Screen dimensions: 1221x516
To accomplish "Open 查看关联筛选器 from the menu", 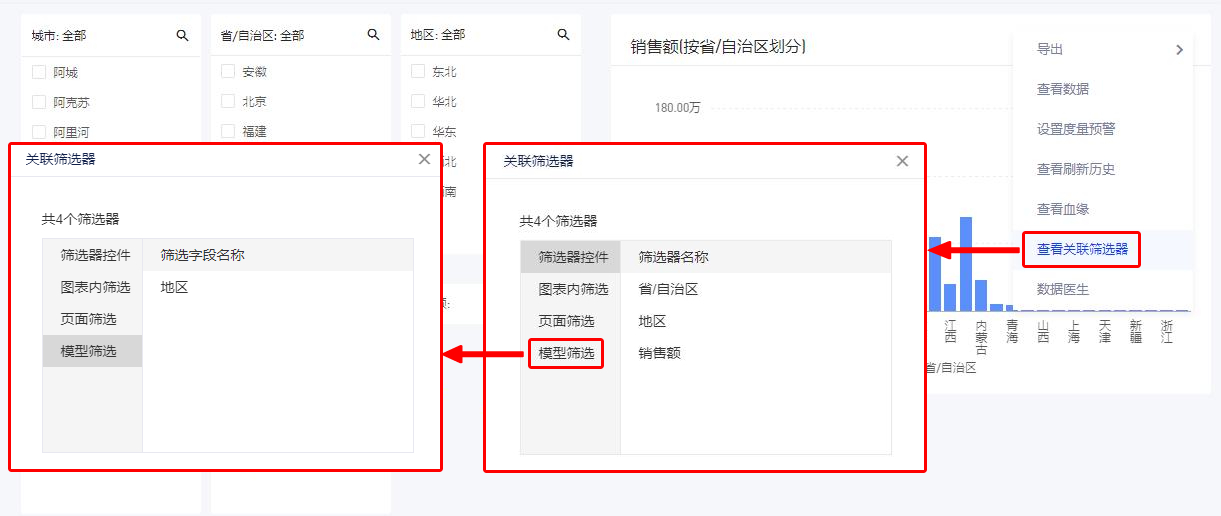I will (1081, 249).
